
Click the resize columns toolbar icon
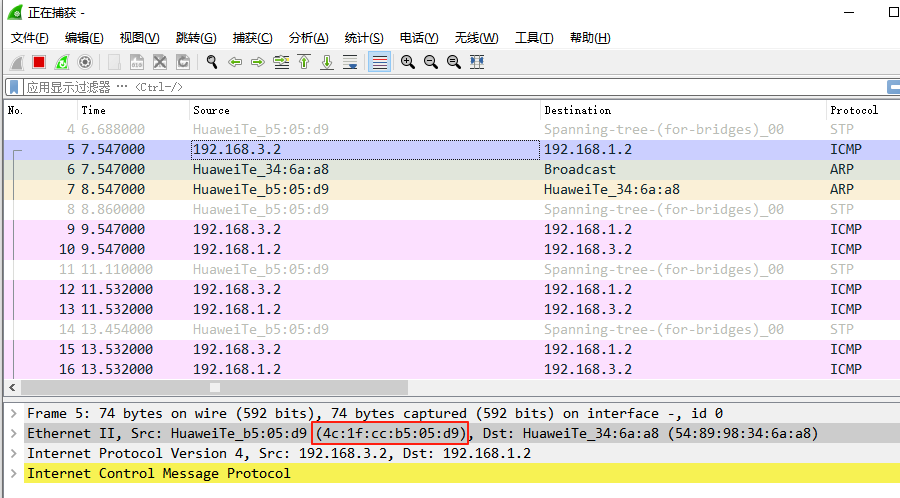coord(477,62)
